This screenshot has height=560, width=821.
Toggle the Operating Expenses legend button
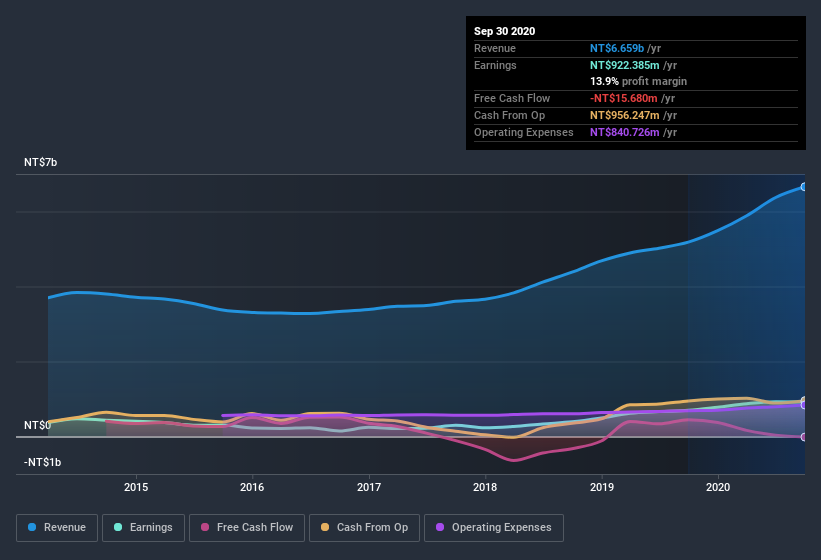(x=494, y=528)
